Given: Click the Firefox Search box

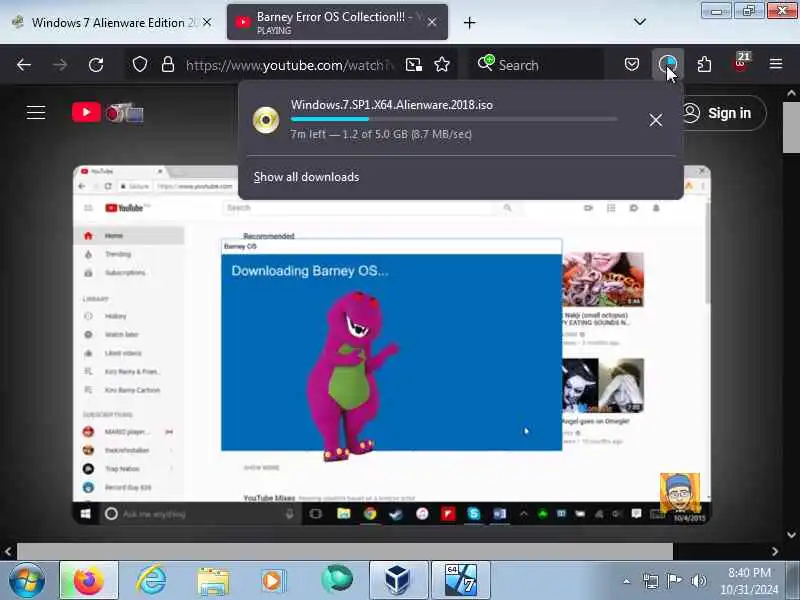Looking at the screenshot, I should pyautogui.click(x=536, y=65).
